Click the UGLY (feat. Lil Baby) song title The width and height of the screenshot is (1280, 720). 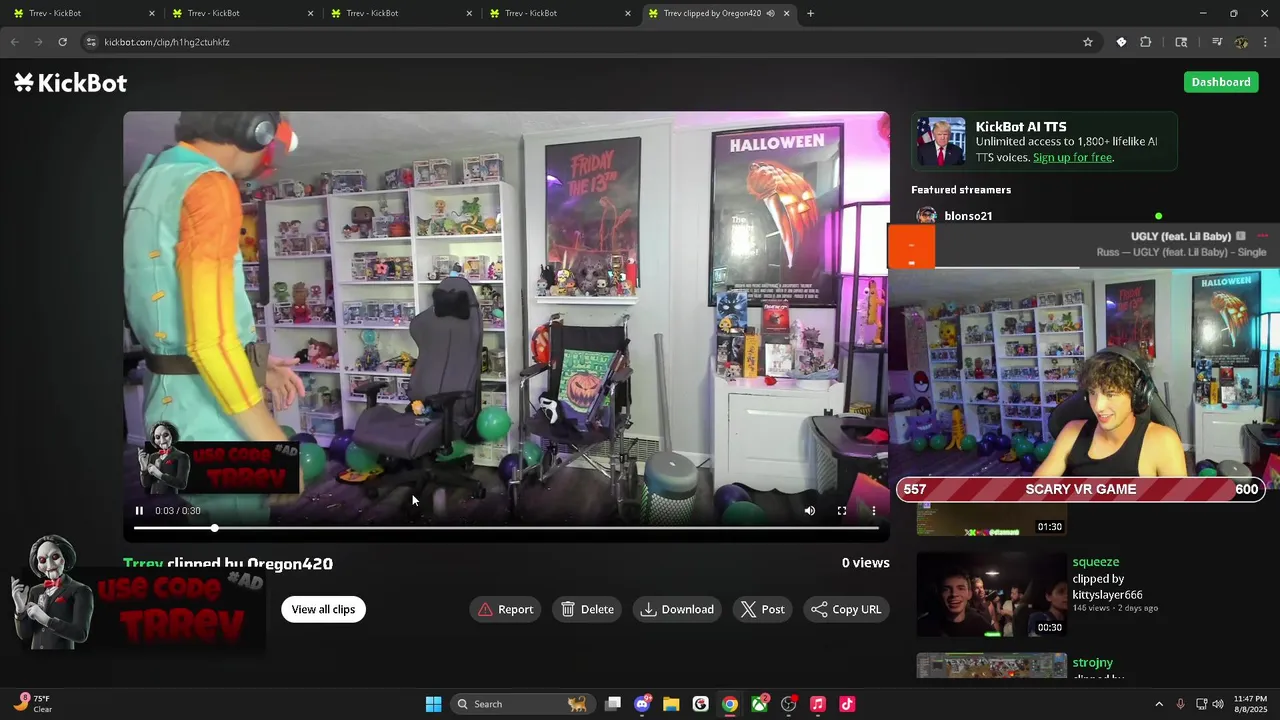coord(1181,236)
